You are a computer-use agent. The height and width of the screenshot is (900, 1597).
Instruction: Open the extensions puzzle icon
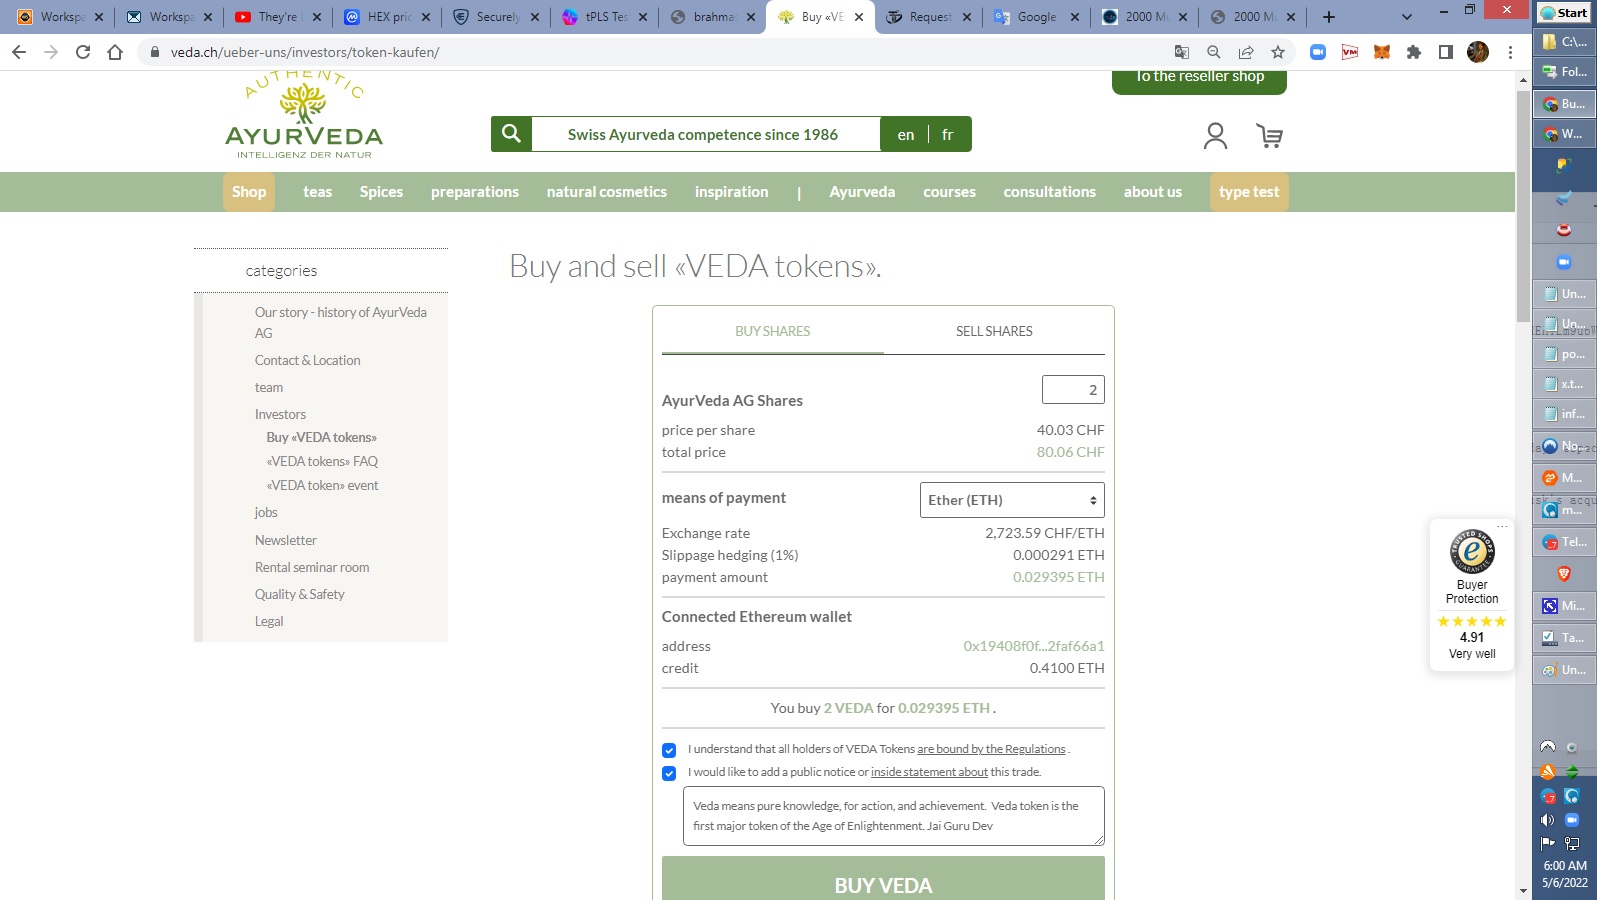pyautogui.click(x=1414, y=52)
